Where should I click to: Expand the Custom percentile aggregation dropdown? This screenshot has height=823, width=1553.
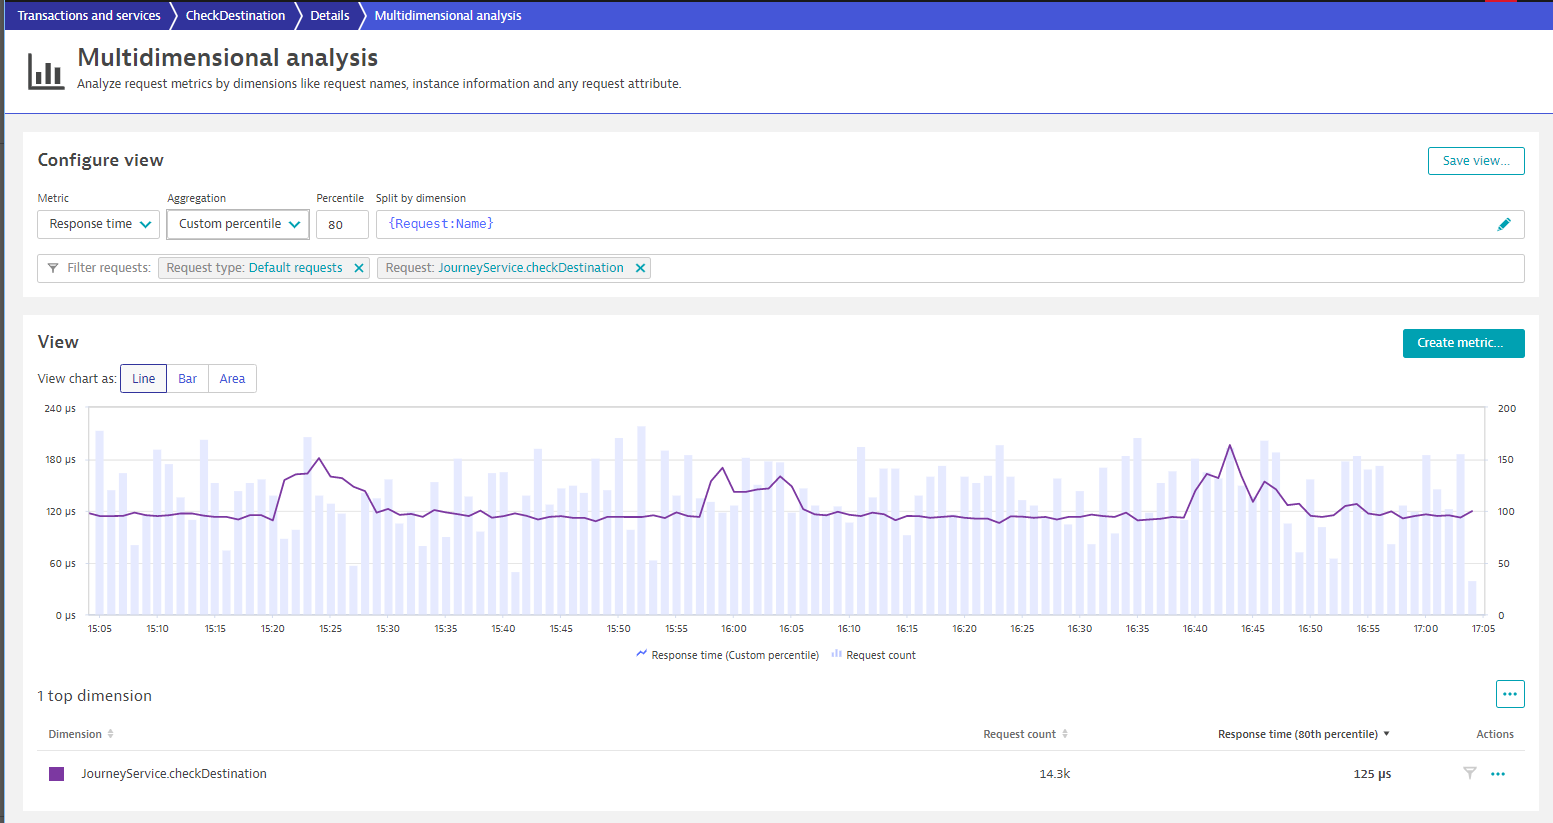pos(238,224)
